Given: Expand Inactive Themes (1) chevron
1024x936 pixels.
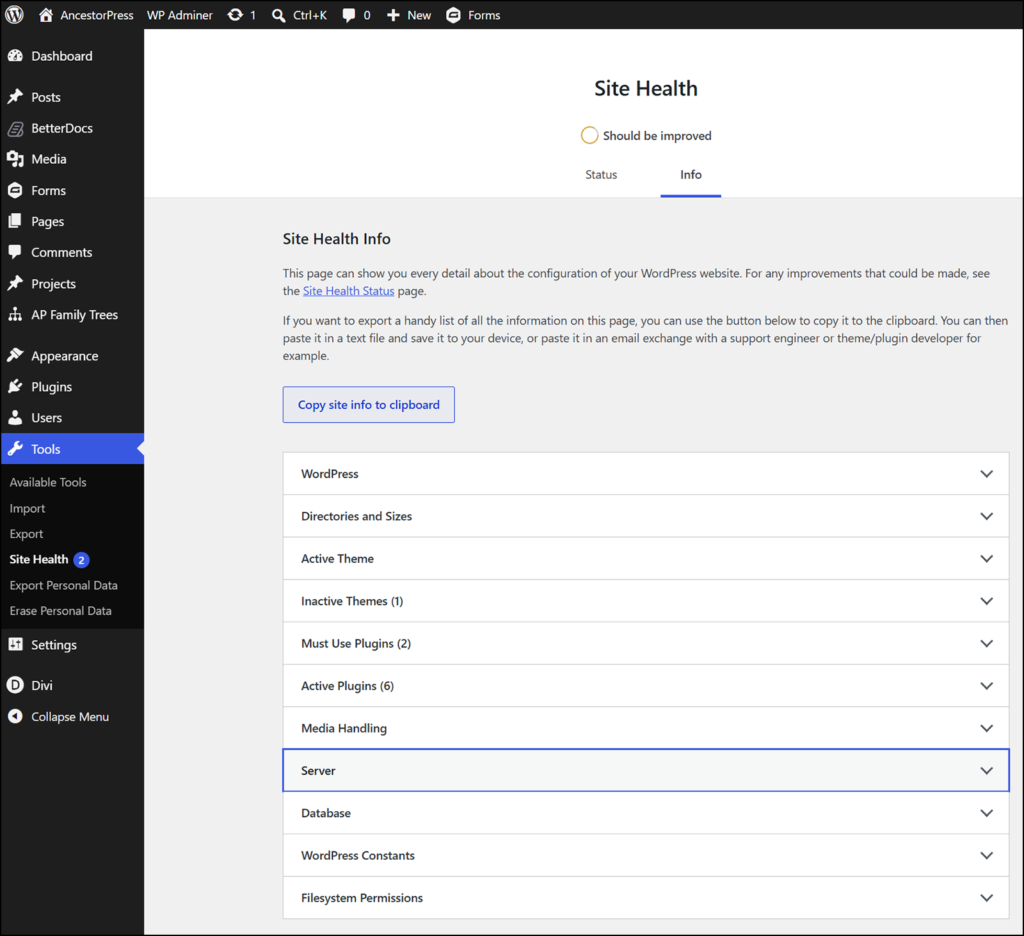Looking at the screenshot, I should (x=986, y=601).
